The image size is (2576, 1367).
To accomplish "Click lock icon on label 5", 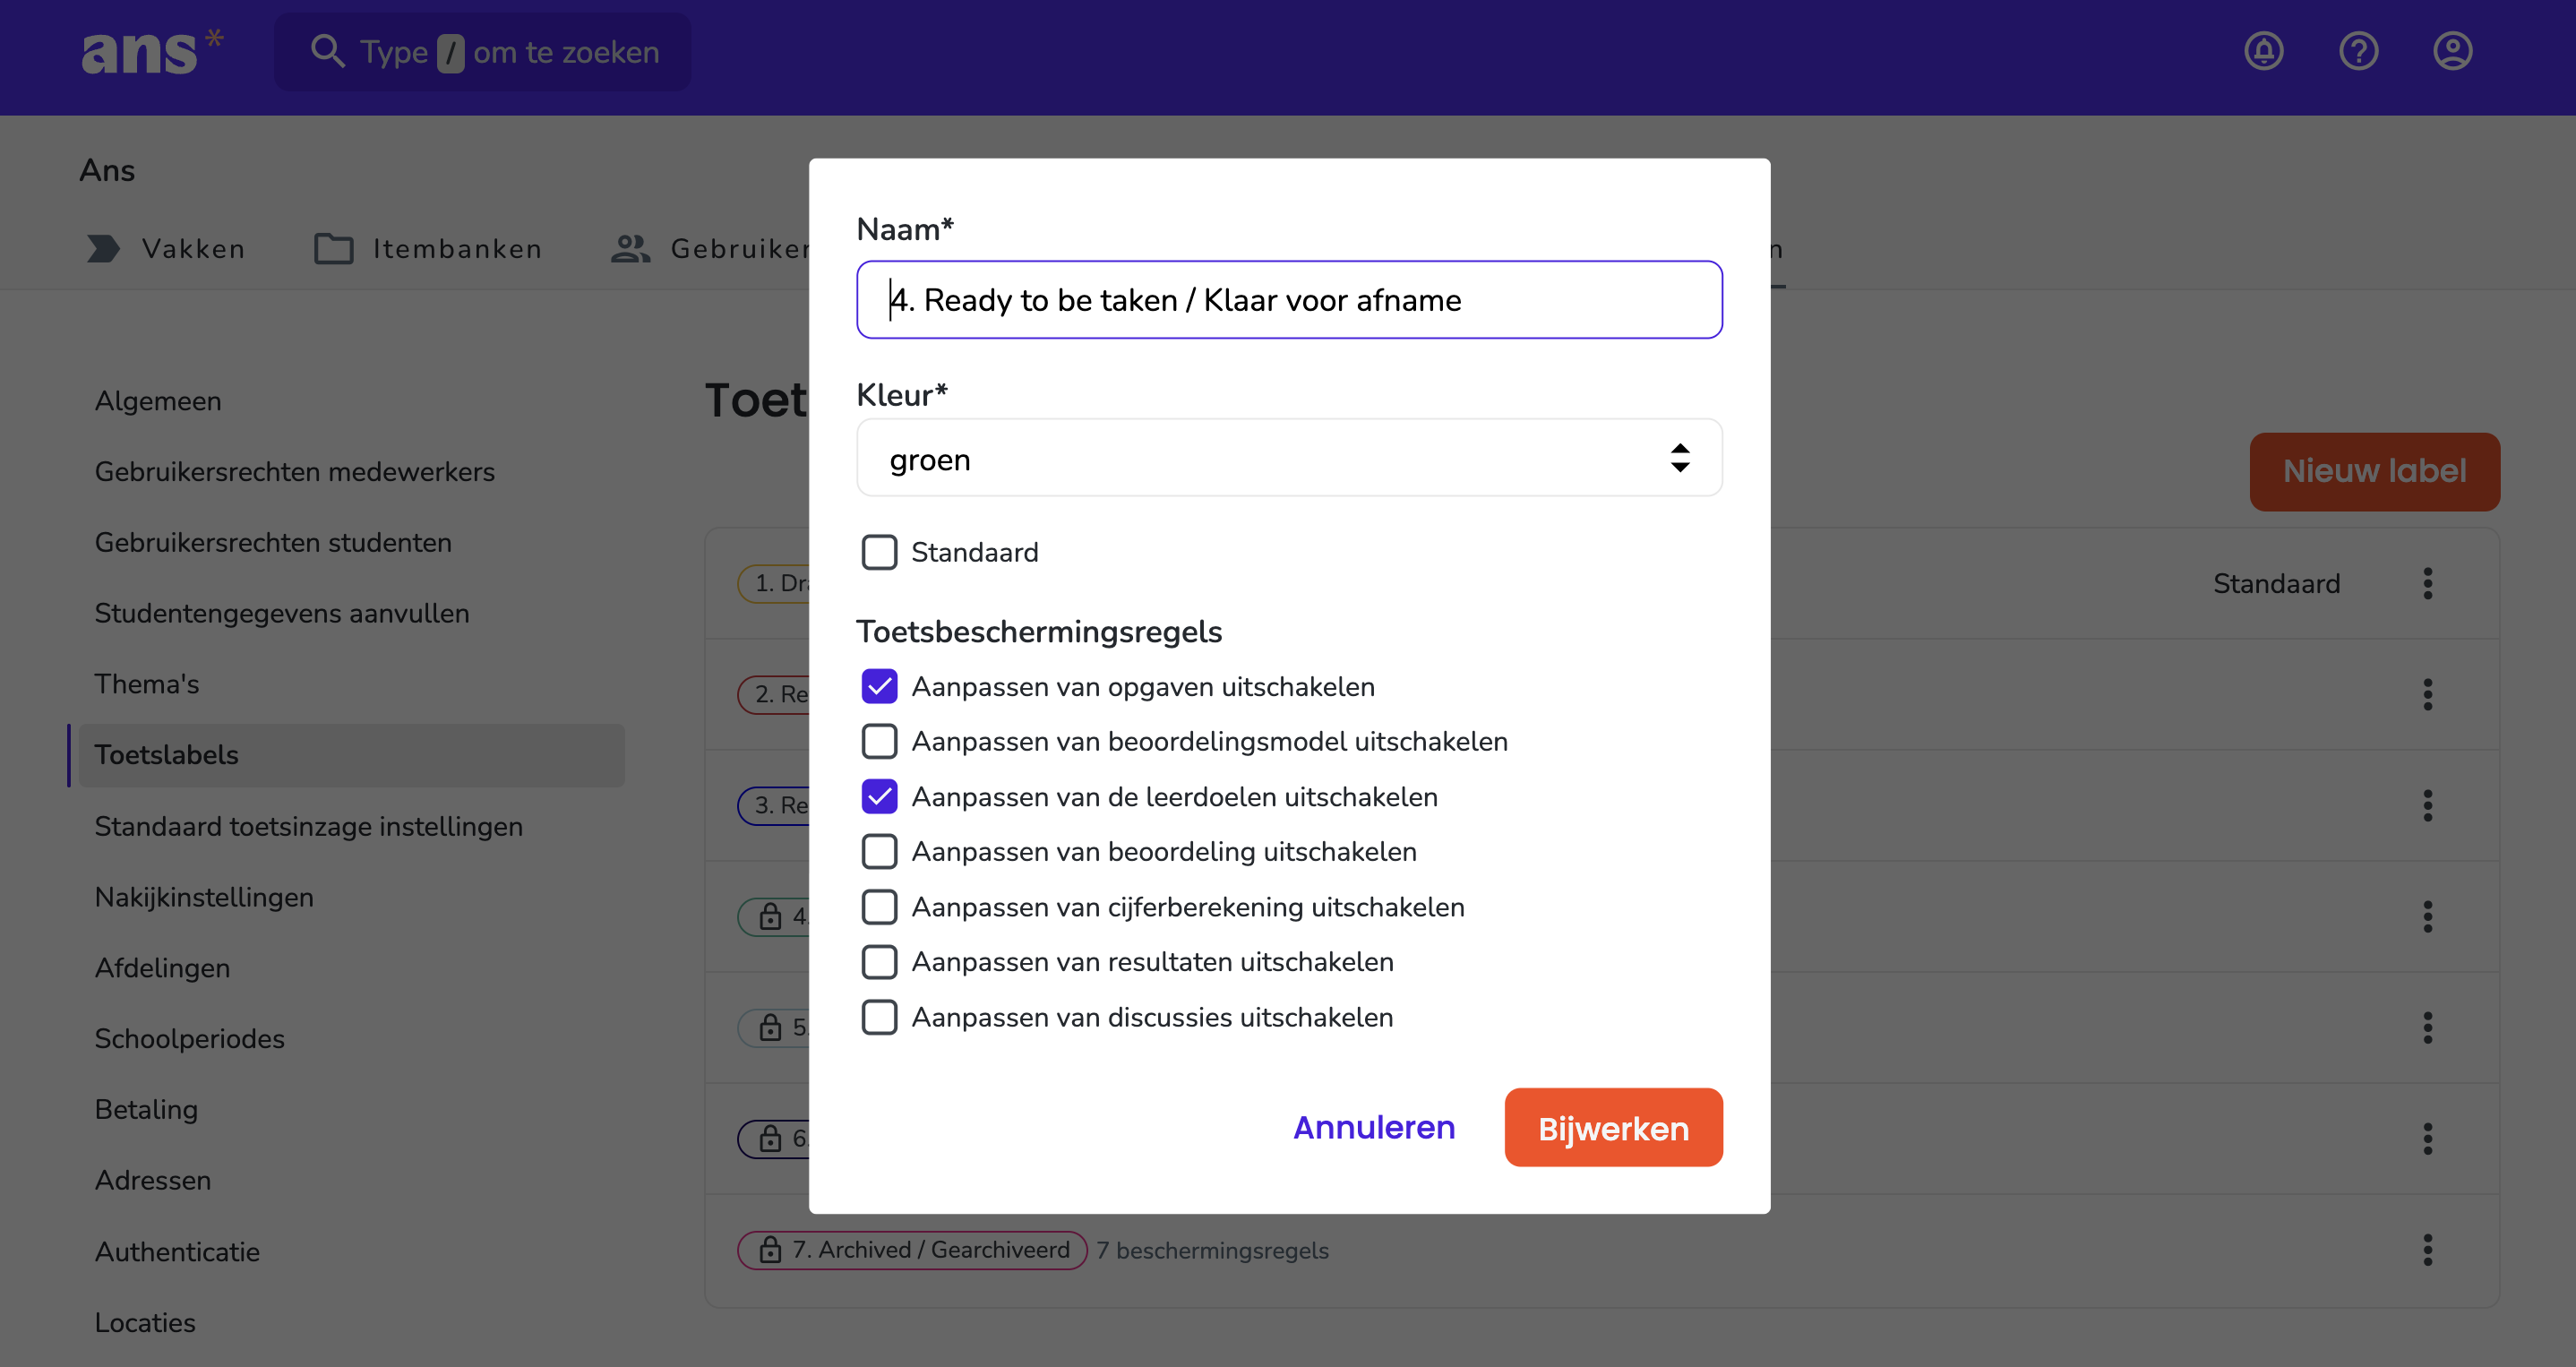I will click(x=770, y=1027).
